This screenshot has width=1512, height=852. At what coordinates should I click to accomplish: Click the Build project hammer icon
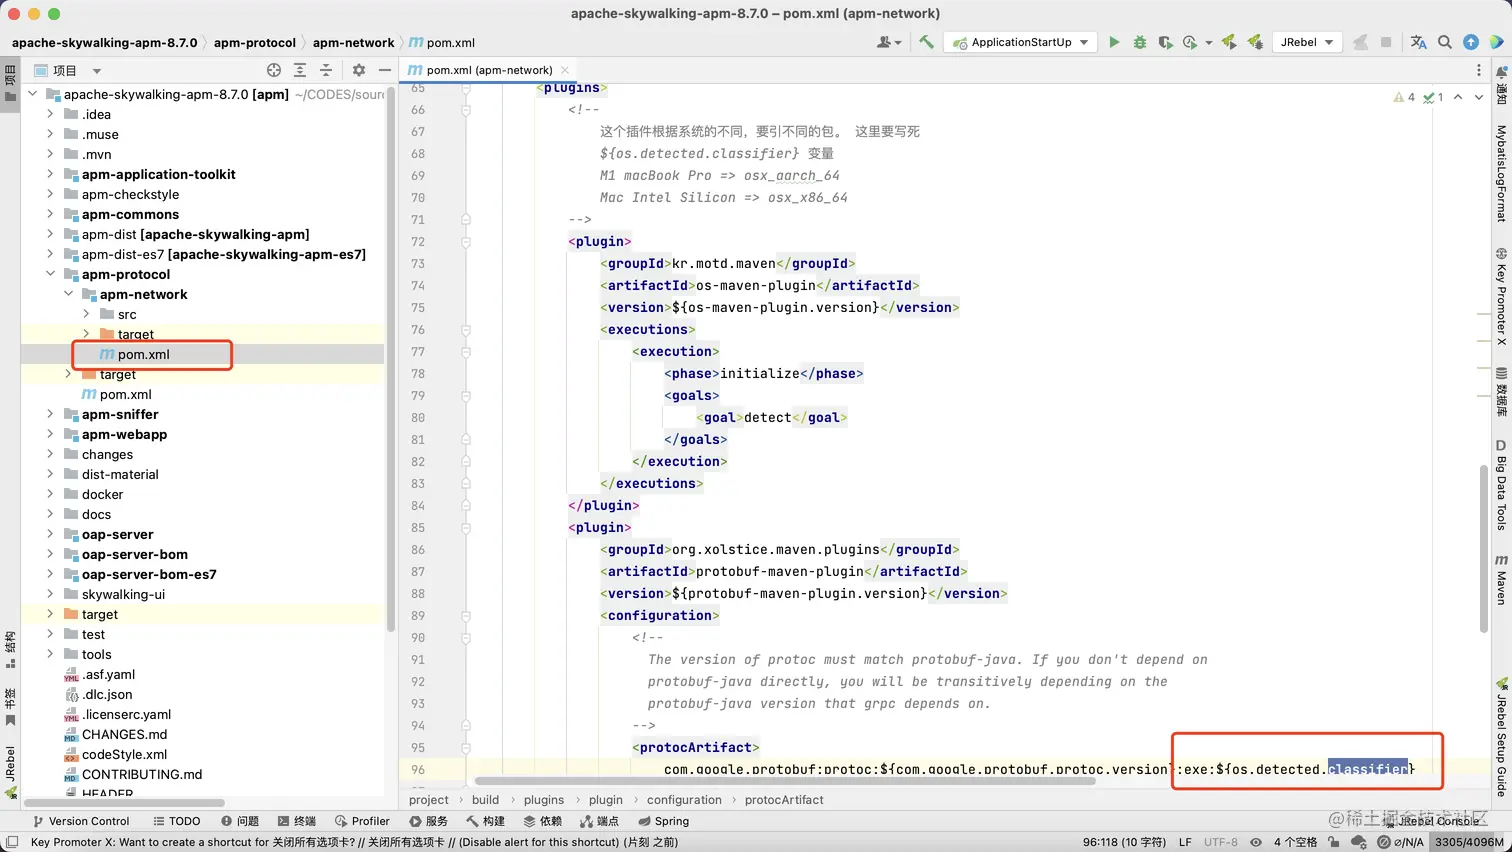(x=926, y=42)
